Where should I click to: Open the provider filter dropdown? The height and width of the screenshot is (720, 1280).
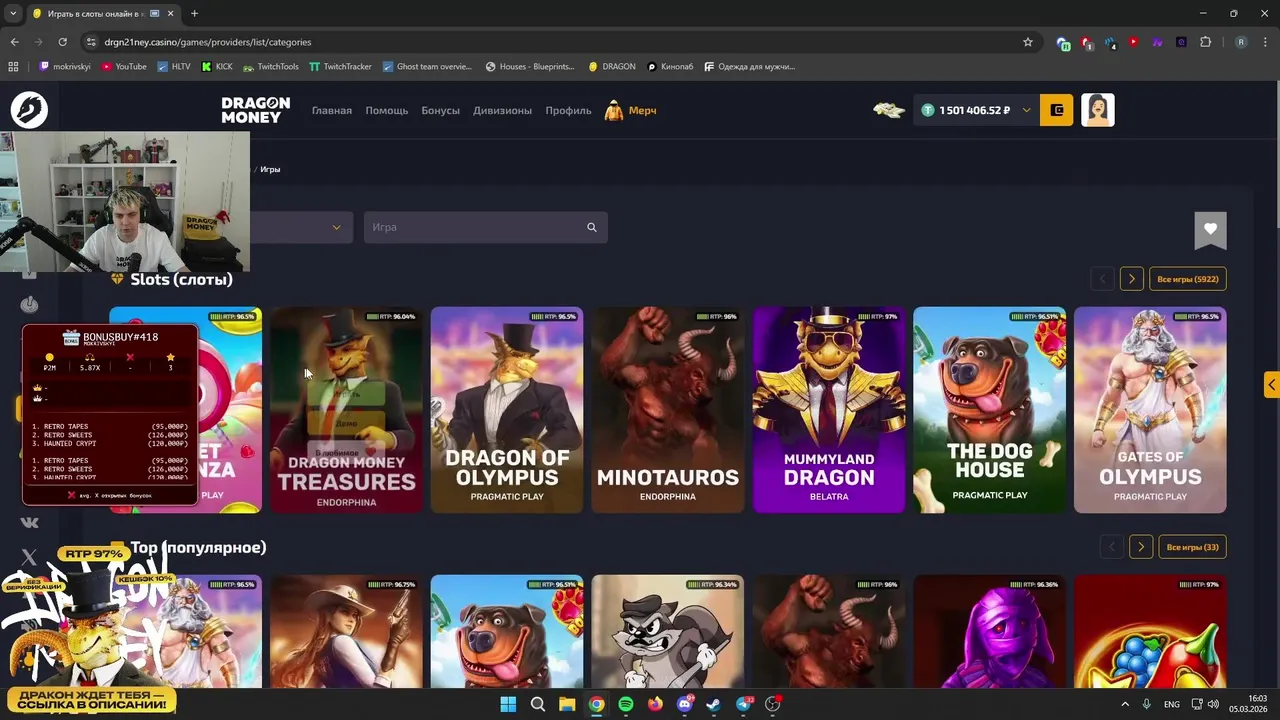tap(301, 227)
